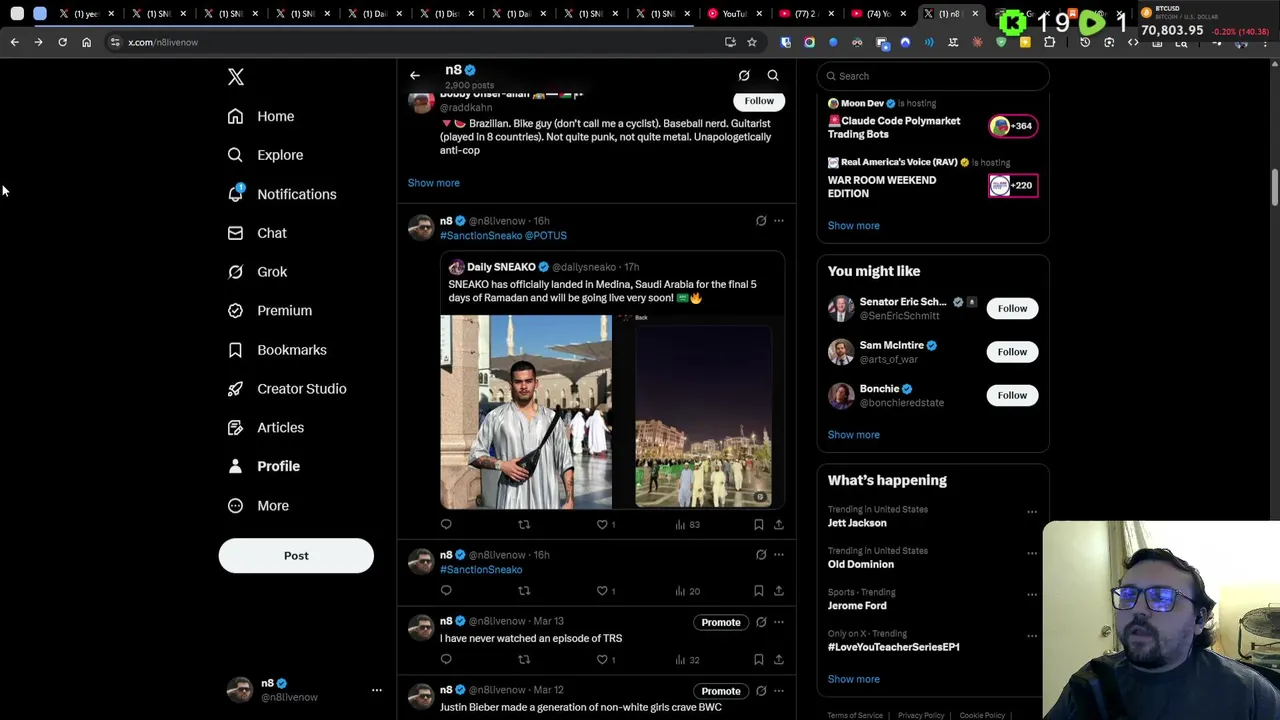Viewport: 1280px width, 720px height.
Task: Show more live spaces
Action: [x=854, y=226]
